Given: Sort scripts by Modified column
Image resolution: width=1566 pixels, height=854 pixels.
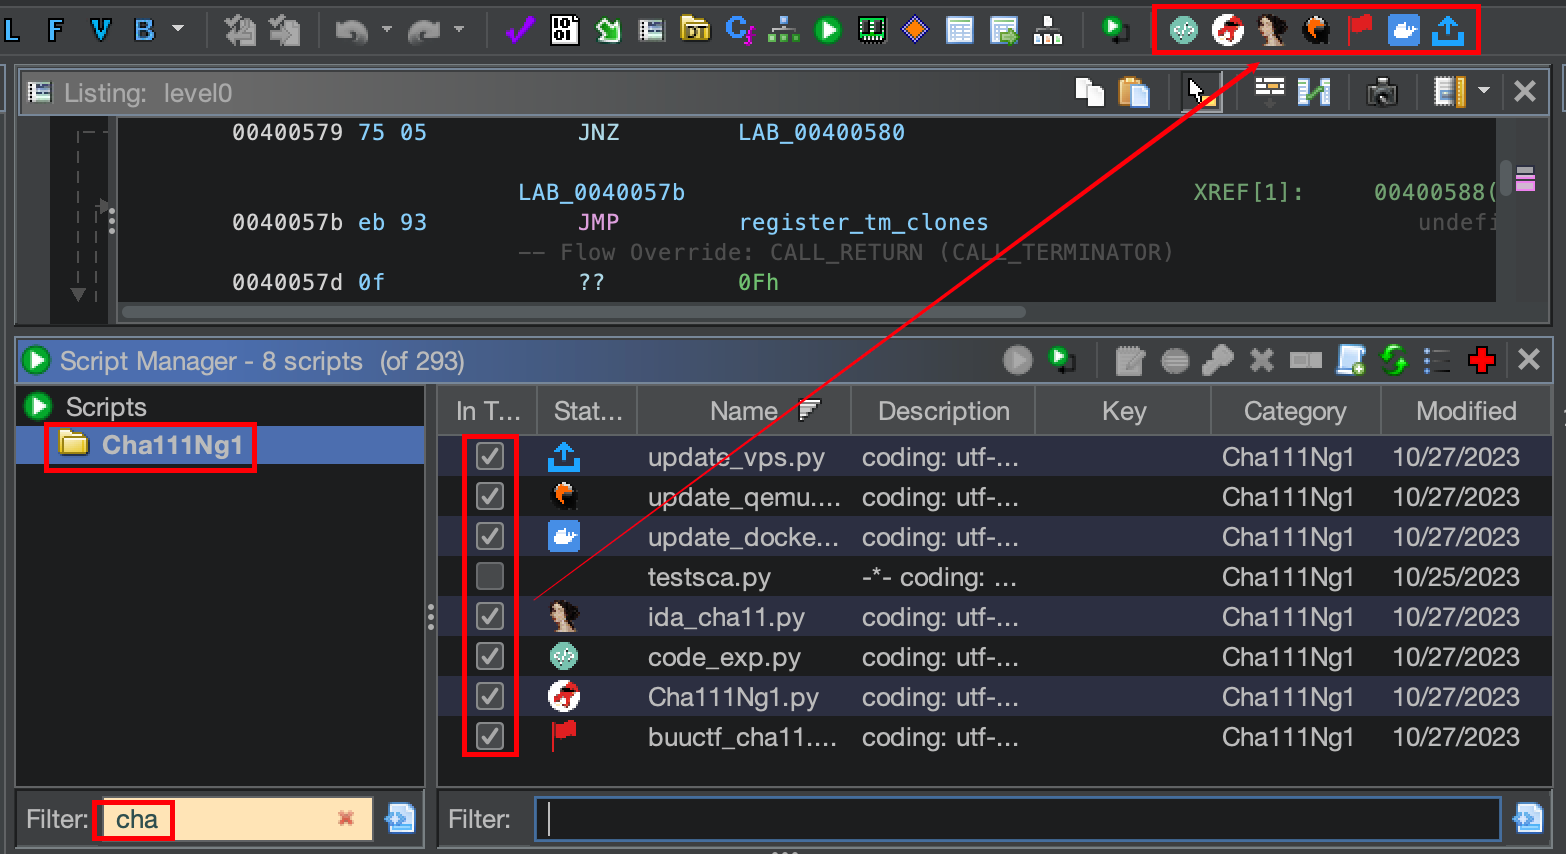Looking at the screenshot, I should pos(1466,411).
